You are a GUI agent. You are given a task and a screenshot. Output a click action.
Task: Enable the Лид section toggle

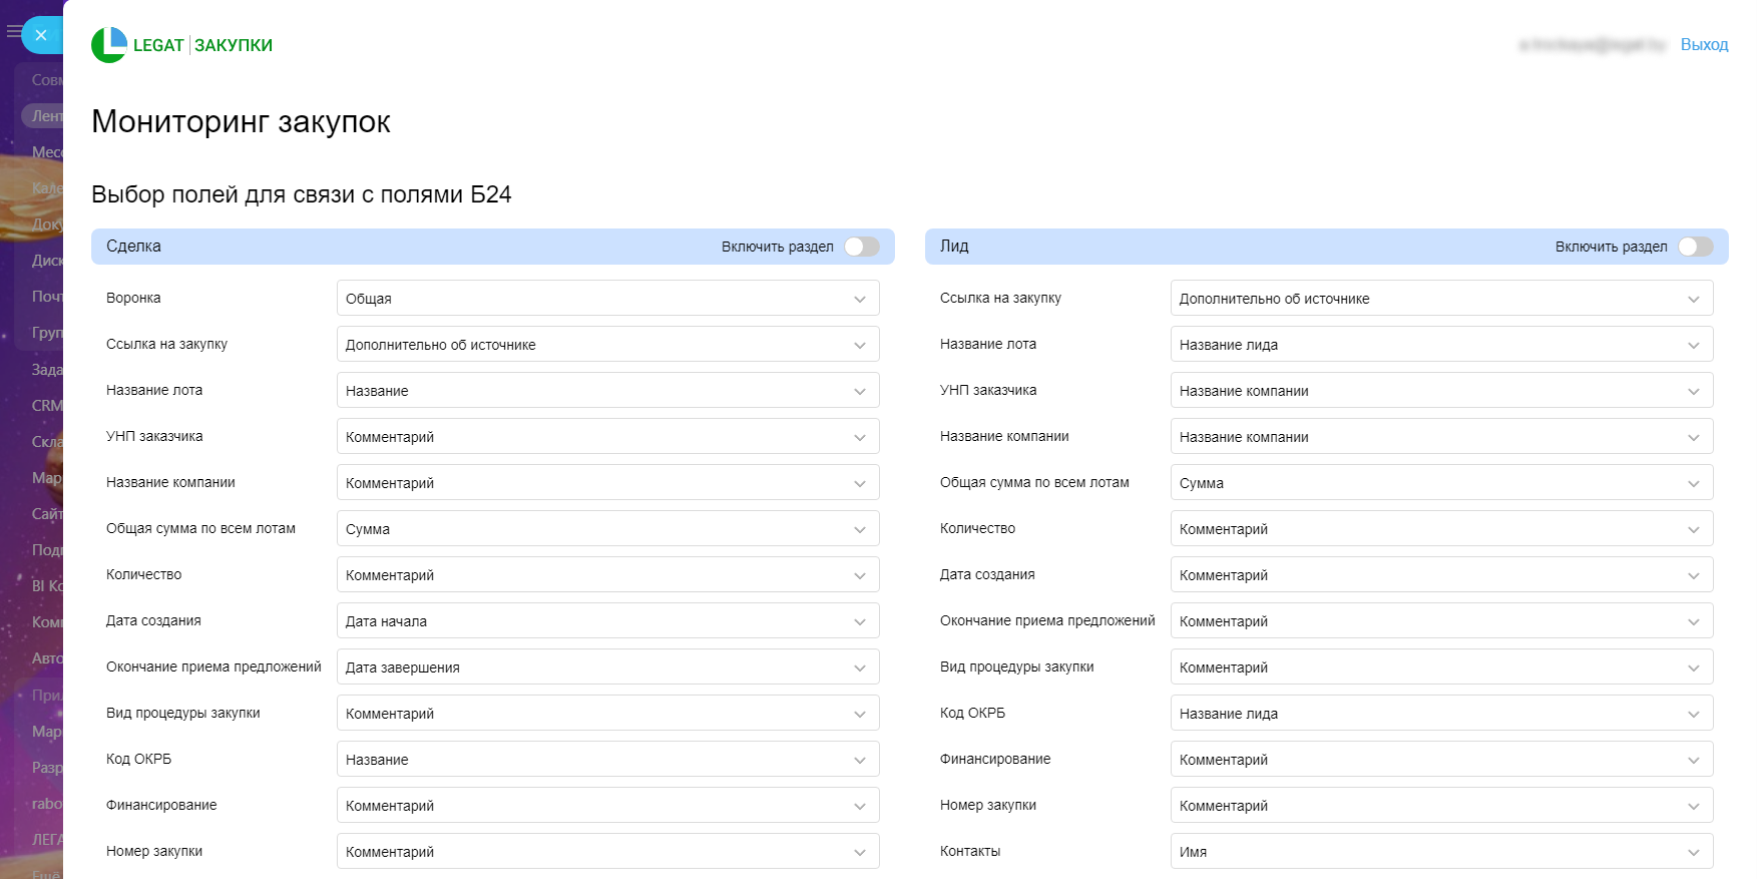coord(1695,247)
